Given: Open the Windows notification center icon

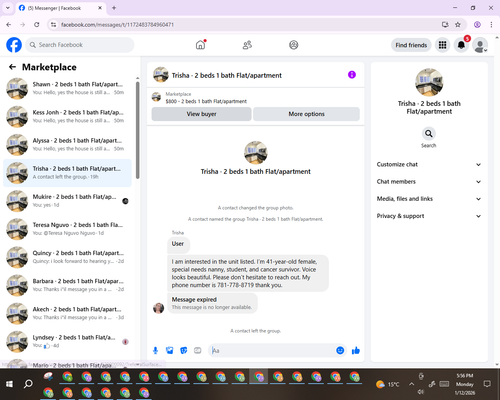Looking at the screenshot, I should [x=487, y=384].
